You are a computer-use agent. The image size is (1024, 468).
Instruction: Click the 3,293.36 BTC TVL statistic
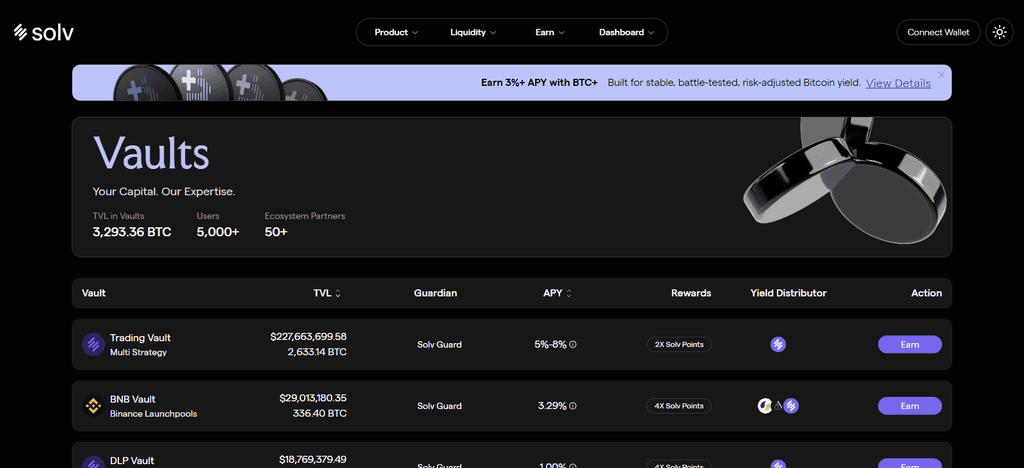(132, 232)
